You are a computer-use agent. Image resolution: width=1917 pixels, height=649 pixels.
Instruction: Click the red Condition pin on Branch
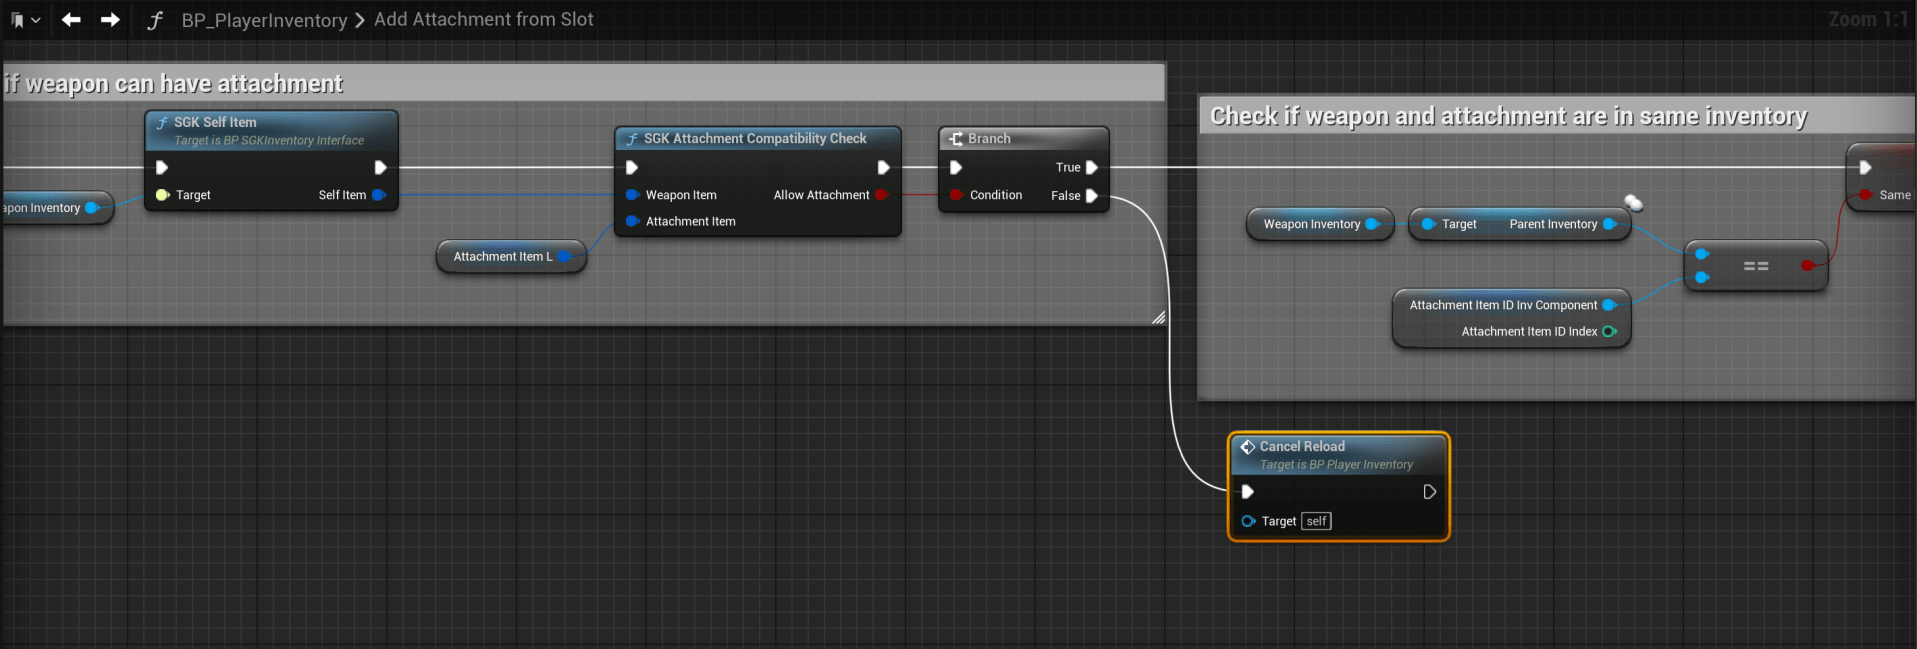956,195
